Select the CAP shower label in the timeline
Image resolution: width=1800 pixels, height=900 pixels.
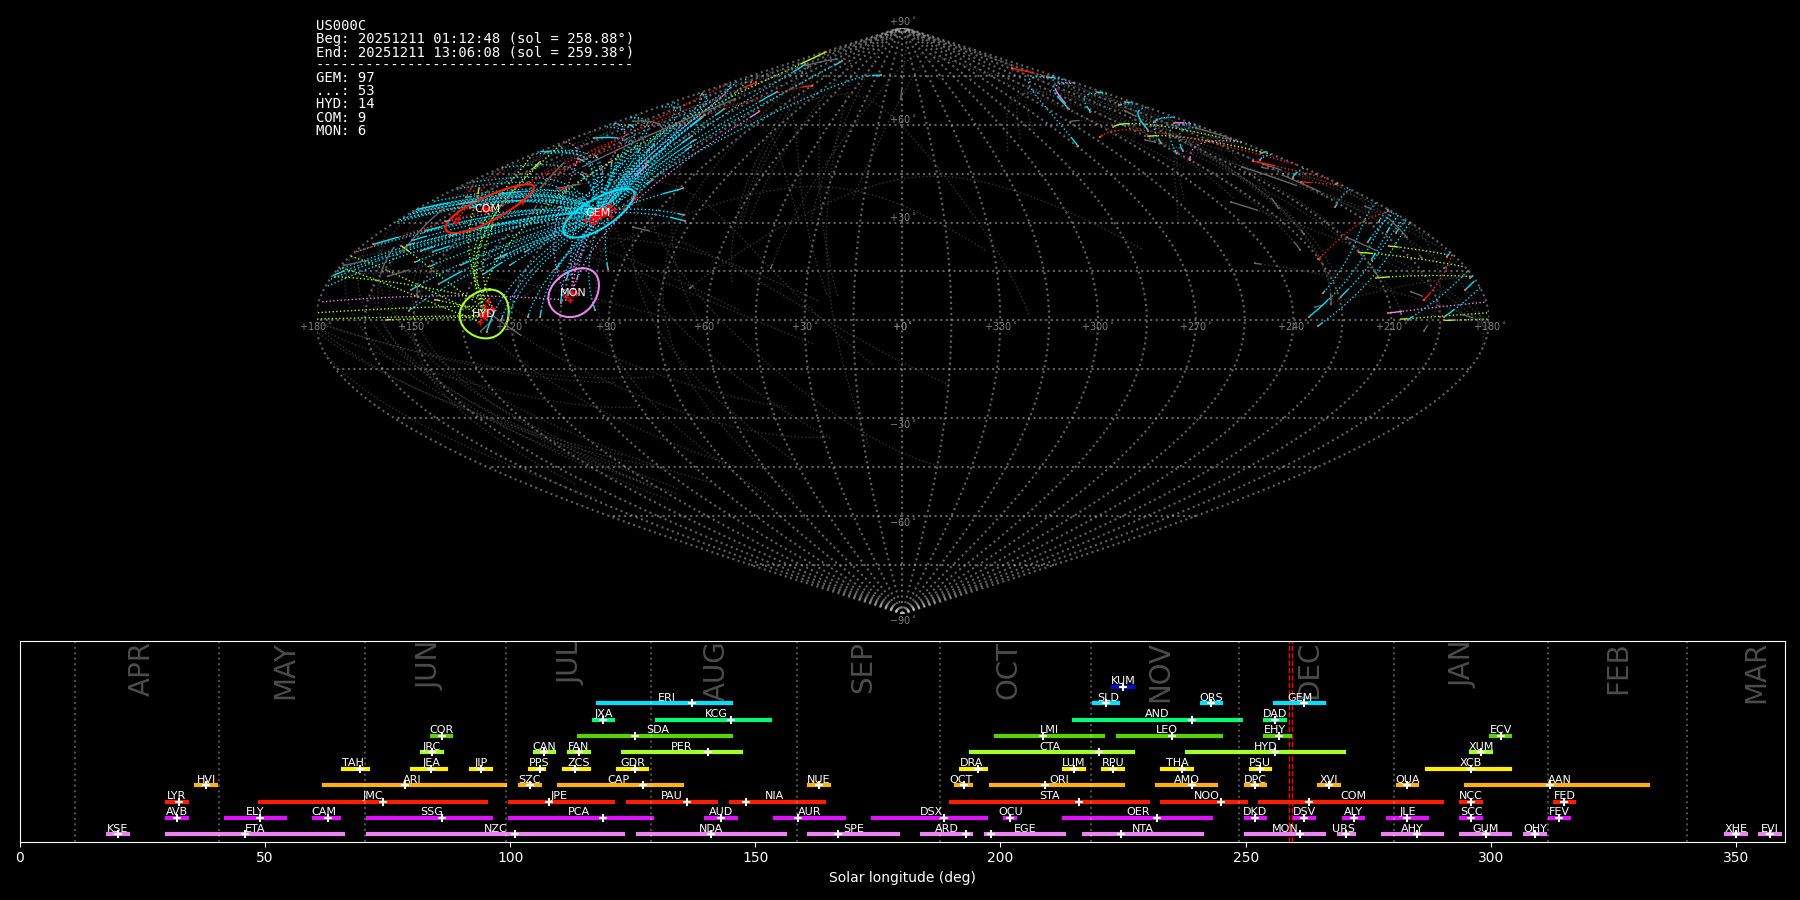point(619,780)
